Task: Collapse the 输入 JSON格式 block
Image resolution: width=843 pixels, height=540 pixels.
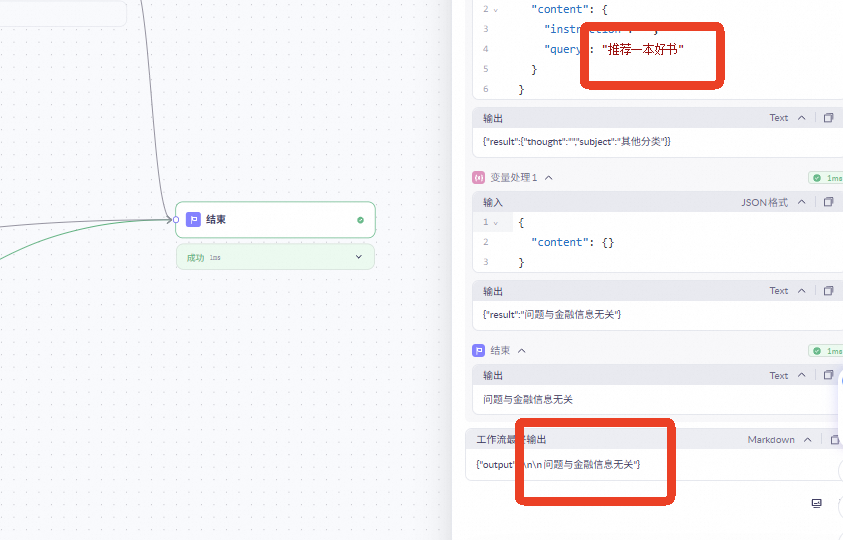Action: [802, 202]
